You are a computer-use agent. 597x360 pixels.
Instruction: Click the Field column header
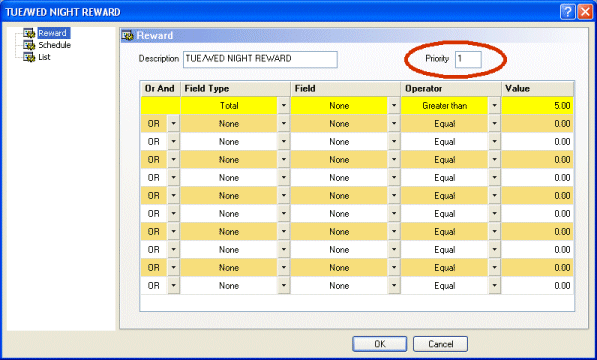[x=345, y=89]
